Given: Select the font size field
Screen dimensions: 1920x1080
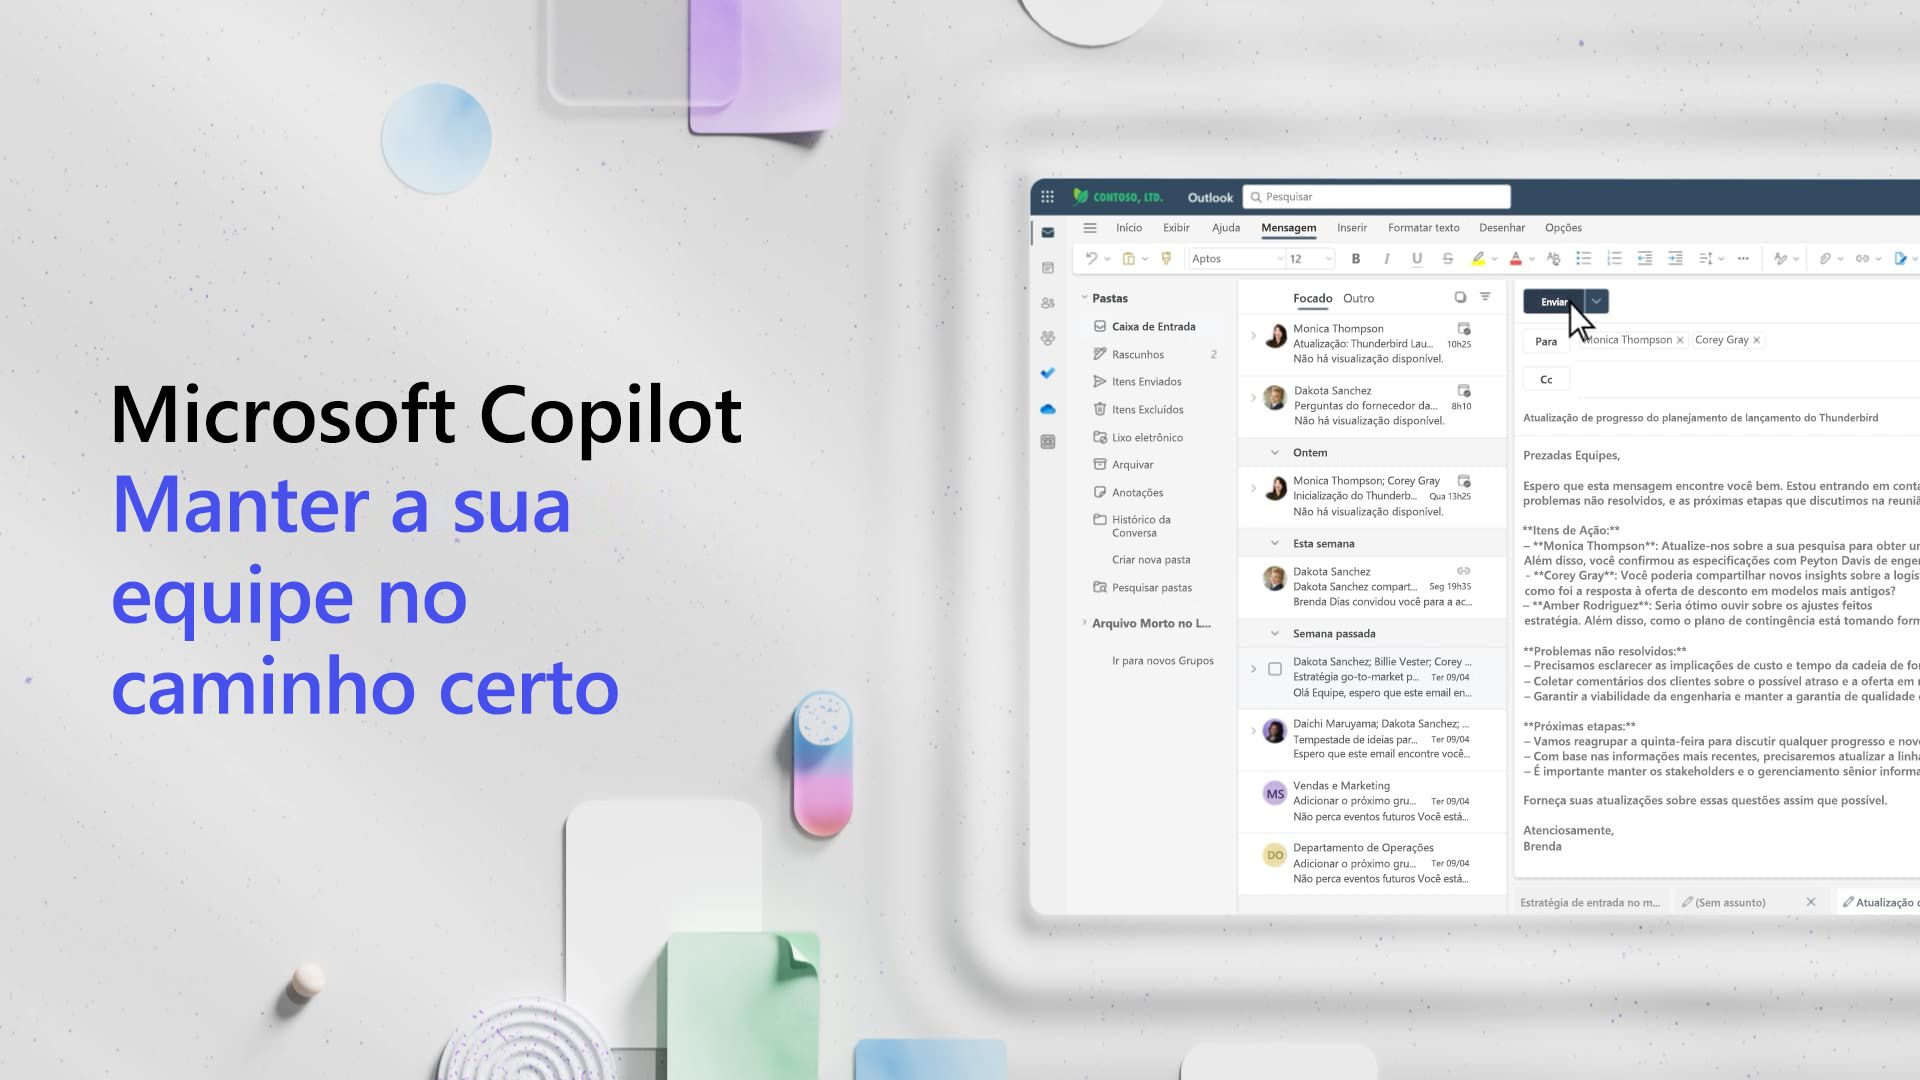Looking at the screenshot, I should [1304, 257].
